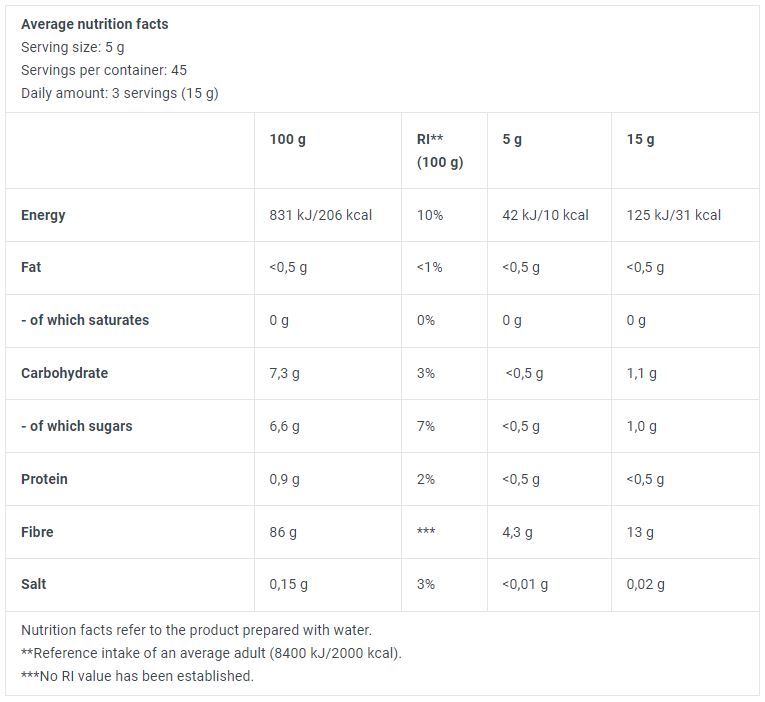Select the Servings per container: 45 text
The width and height of the screenshot is (765, 702).
104,70
